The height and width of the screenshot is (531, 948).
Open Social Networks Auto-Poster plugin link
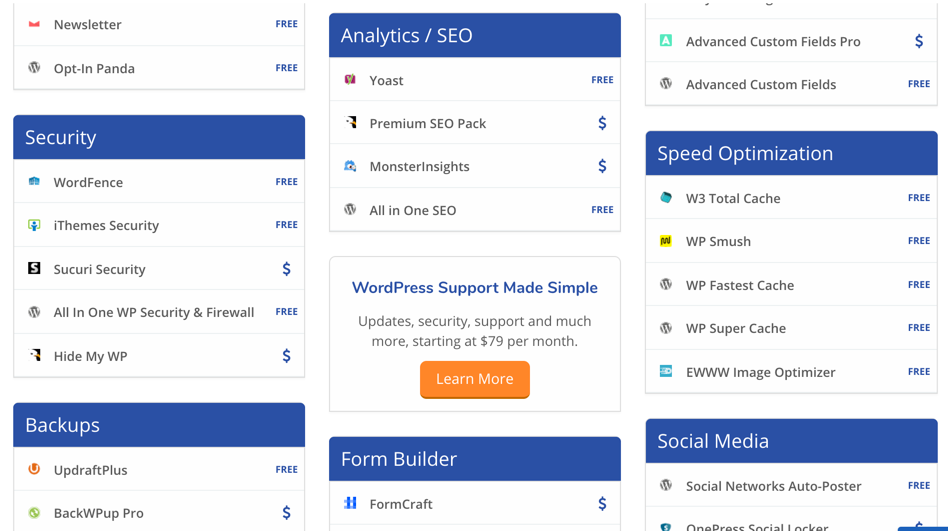[x=773, y=486]
